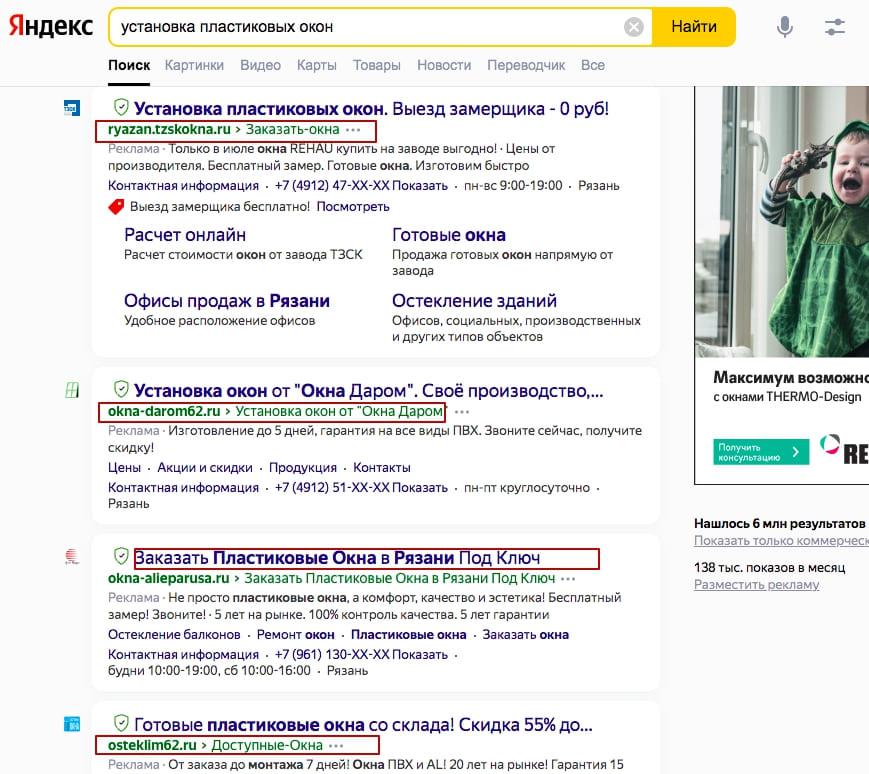The image size is (869, 774).
Task: Click the okna-darom62 favicon beside the second ad
Action: pos(71,390)
